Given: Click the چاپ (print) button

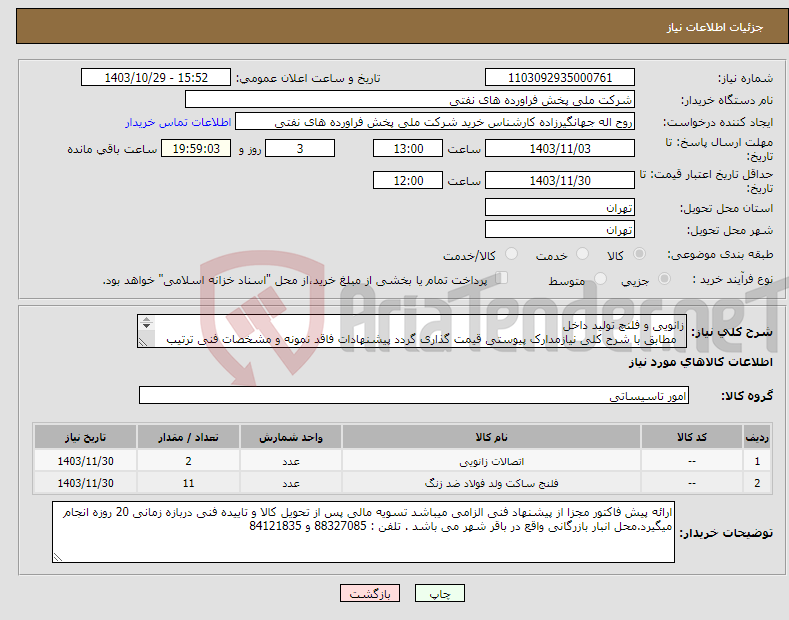Looking at the screenshot, I should (x=439, y=593).
